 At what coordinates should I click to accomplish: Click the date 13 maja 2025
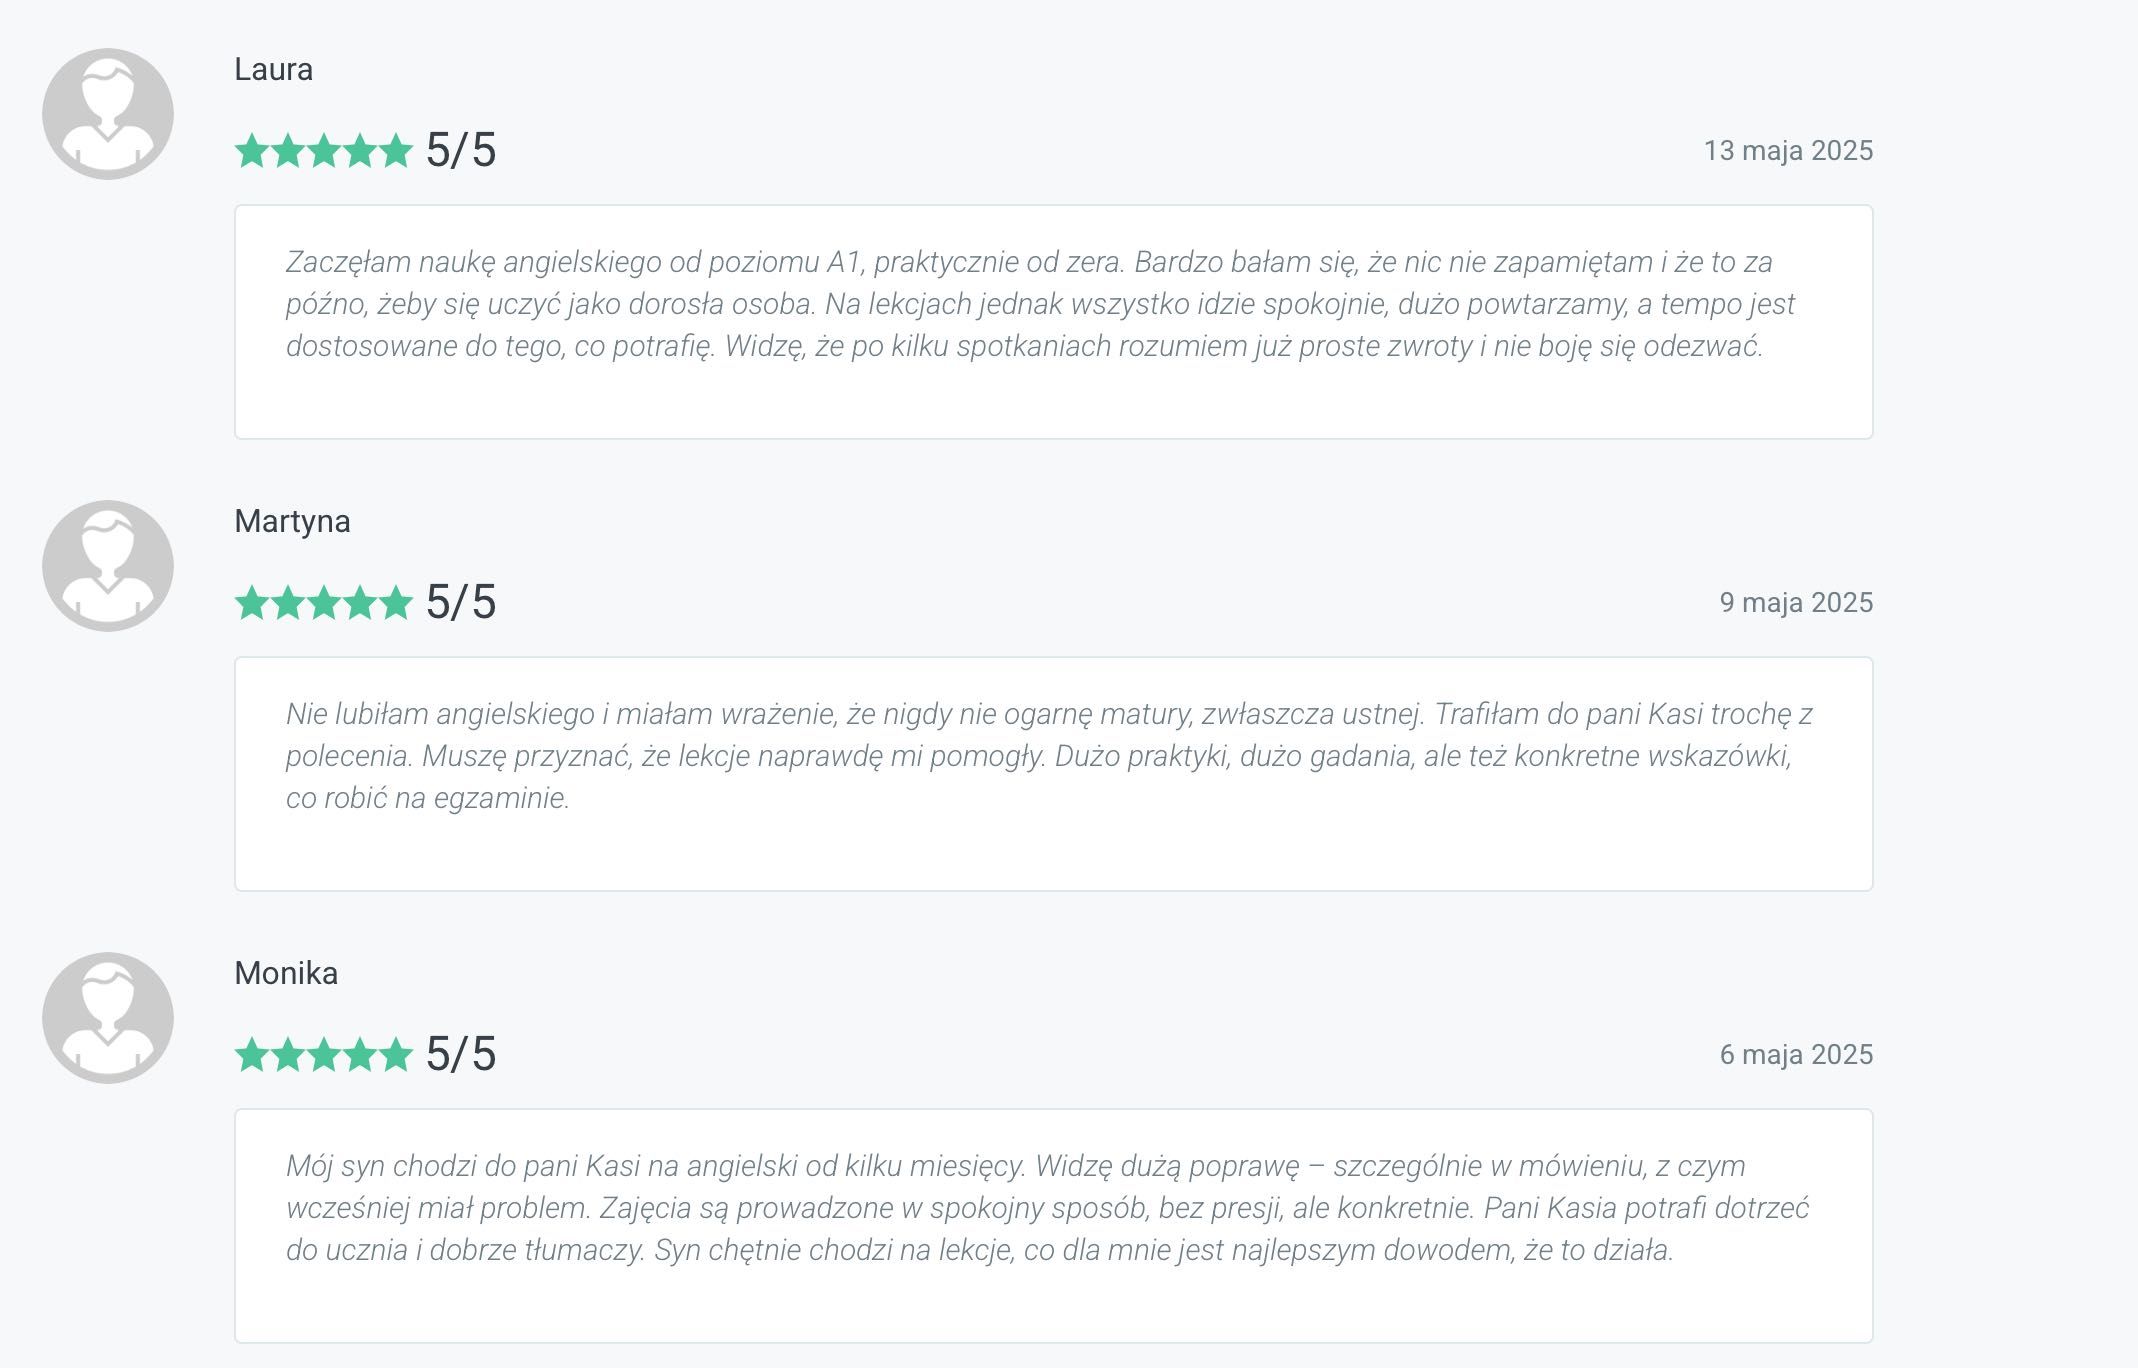(1788, 150)
